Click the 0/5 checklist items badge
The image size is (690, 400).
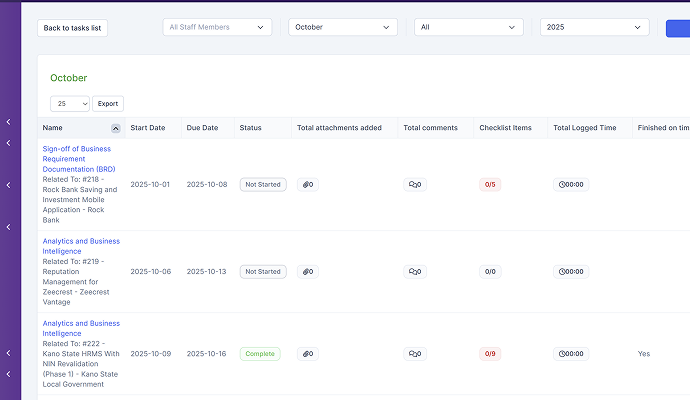coord(490,185)
